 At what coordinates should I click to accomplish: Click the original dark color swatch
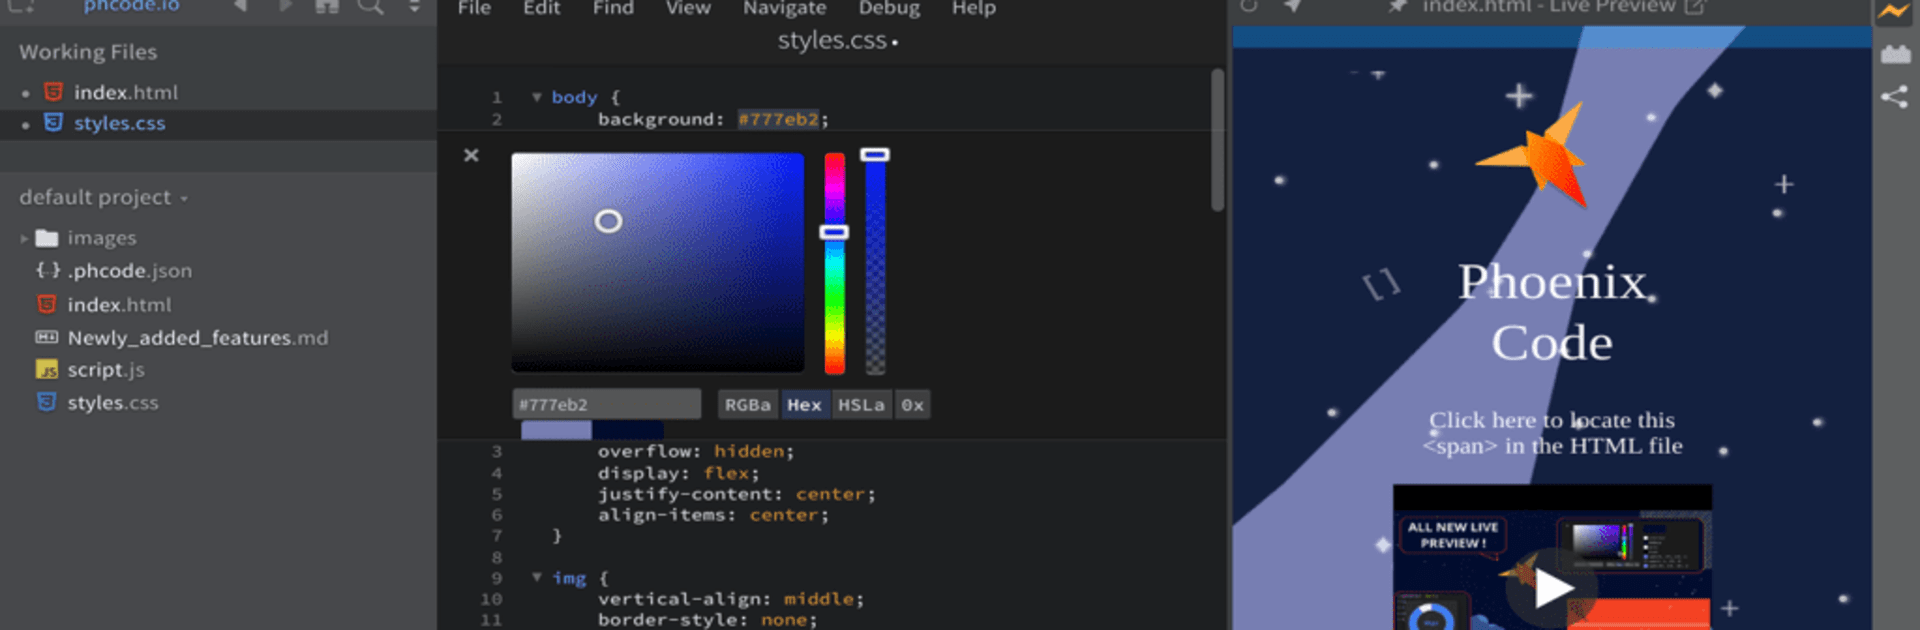click(x=627, y=430)
